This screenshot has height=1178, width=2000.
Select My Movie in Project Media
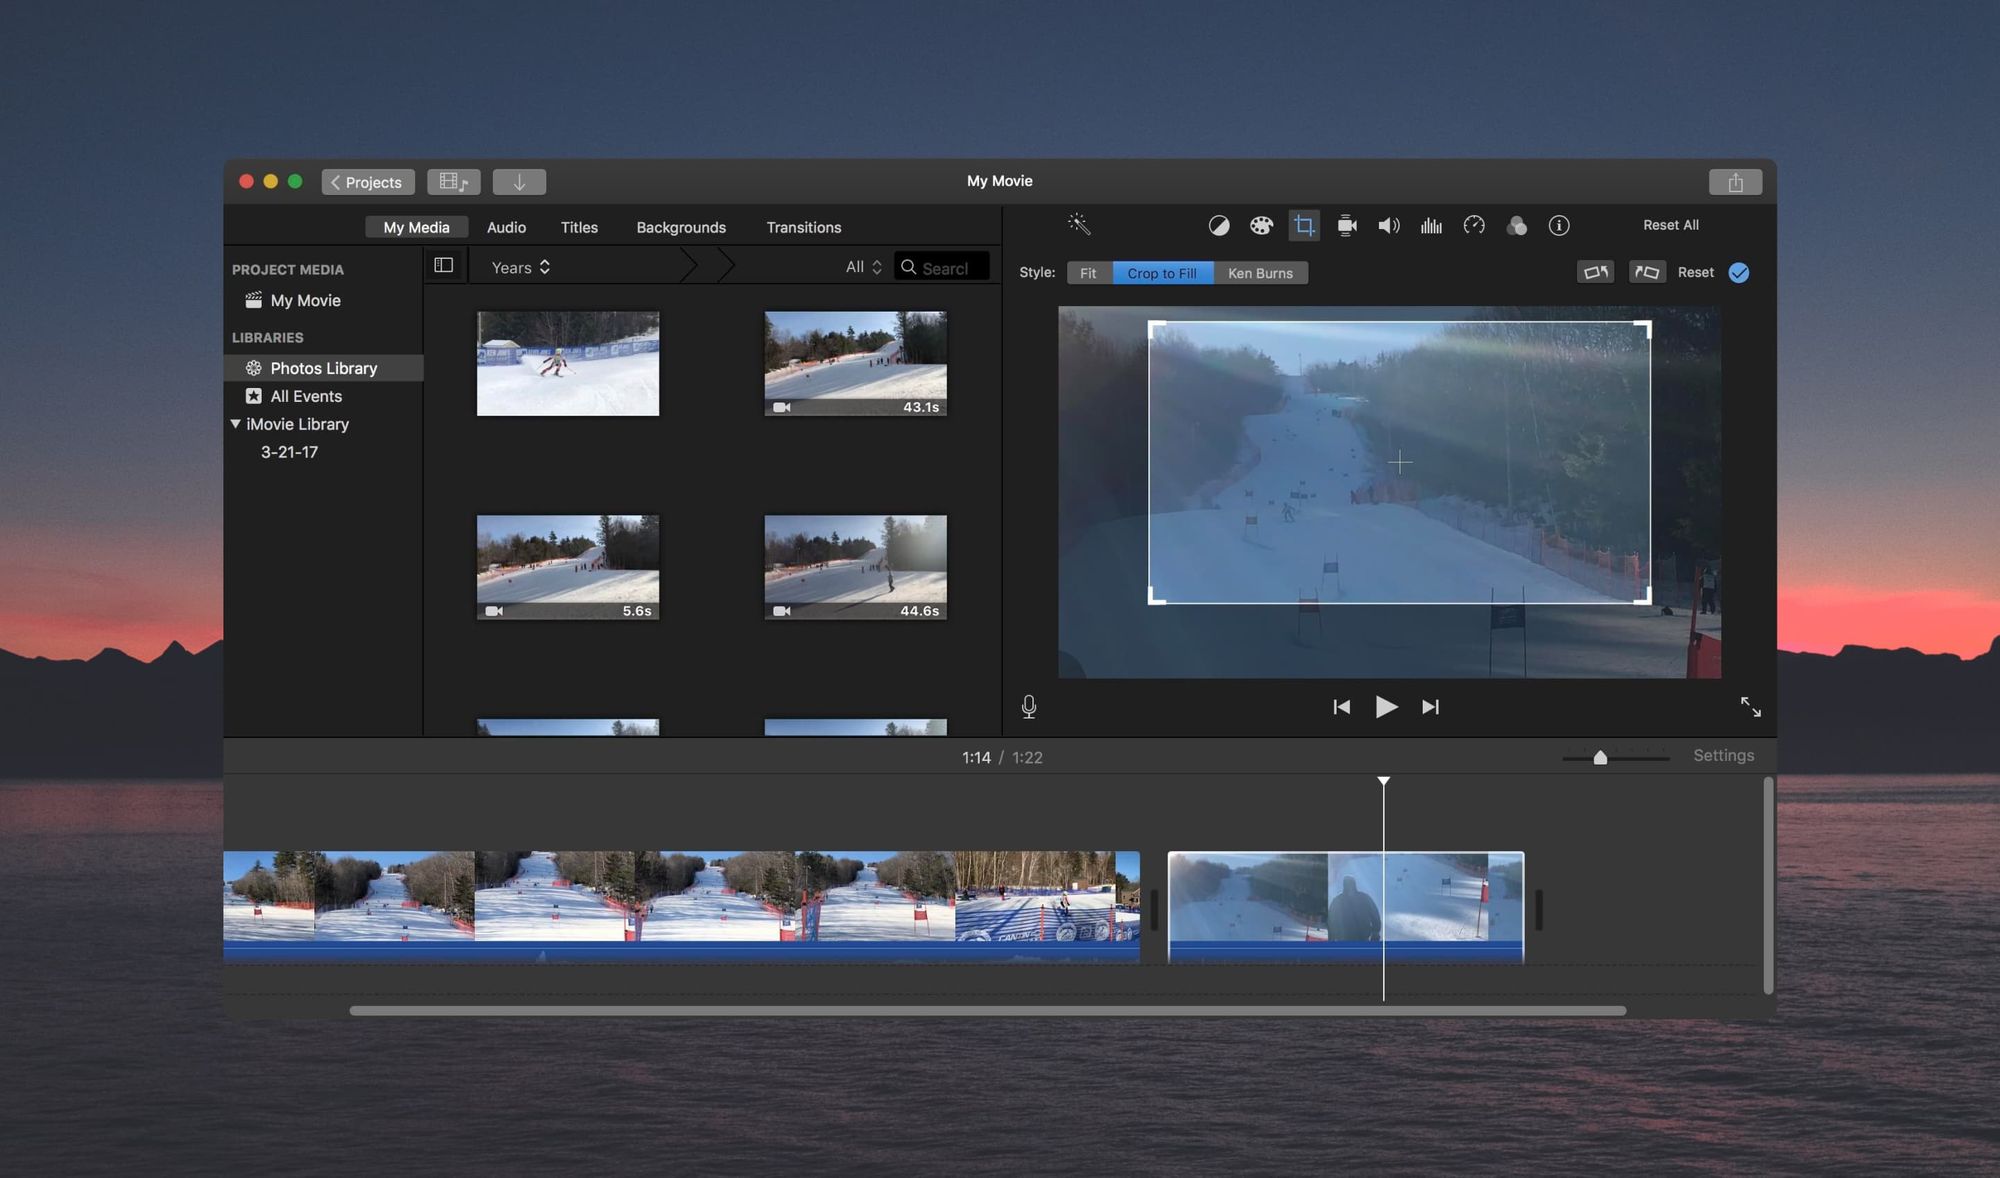point(305,300)
